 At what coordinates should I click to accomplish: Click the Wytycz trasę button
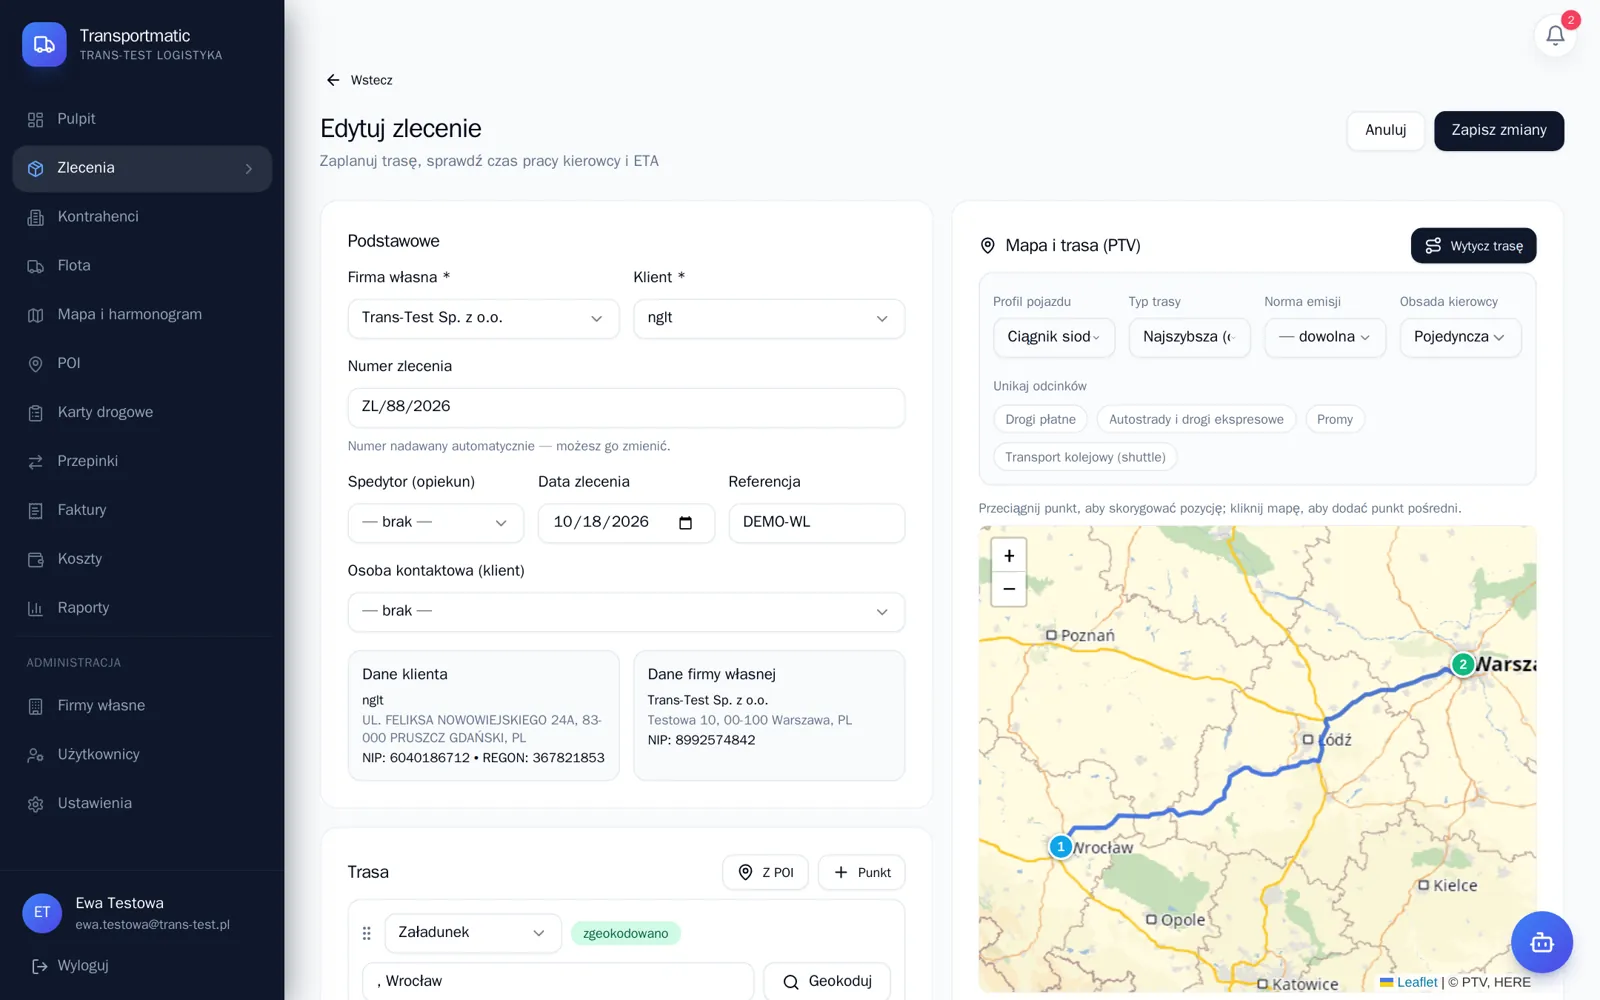tap(1473, 246)
